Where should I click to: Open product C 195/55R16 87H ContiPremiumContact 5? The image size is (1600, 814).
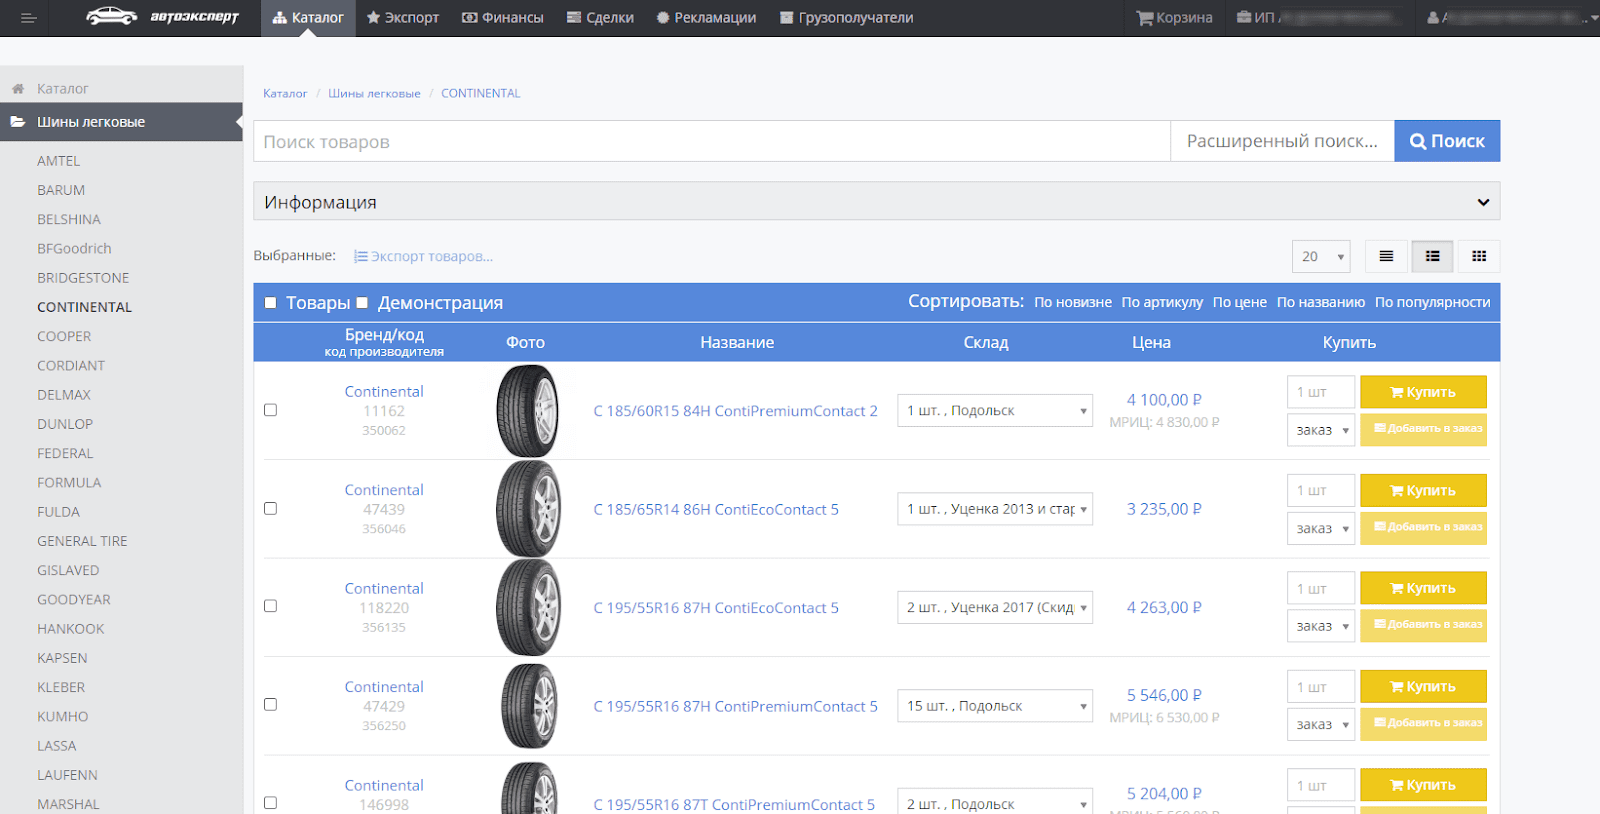735,707
